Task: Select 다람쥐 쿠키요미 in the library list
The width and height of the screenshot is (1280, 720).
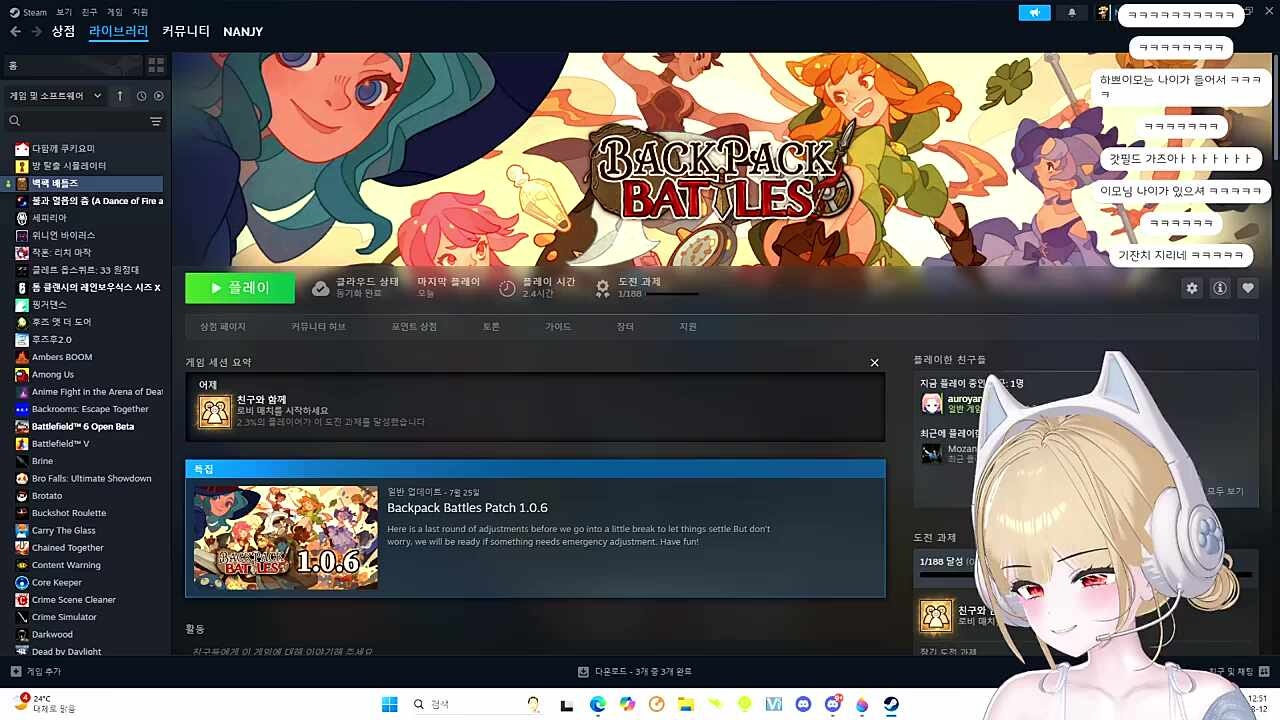Action: click(x=83, y=148)
